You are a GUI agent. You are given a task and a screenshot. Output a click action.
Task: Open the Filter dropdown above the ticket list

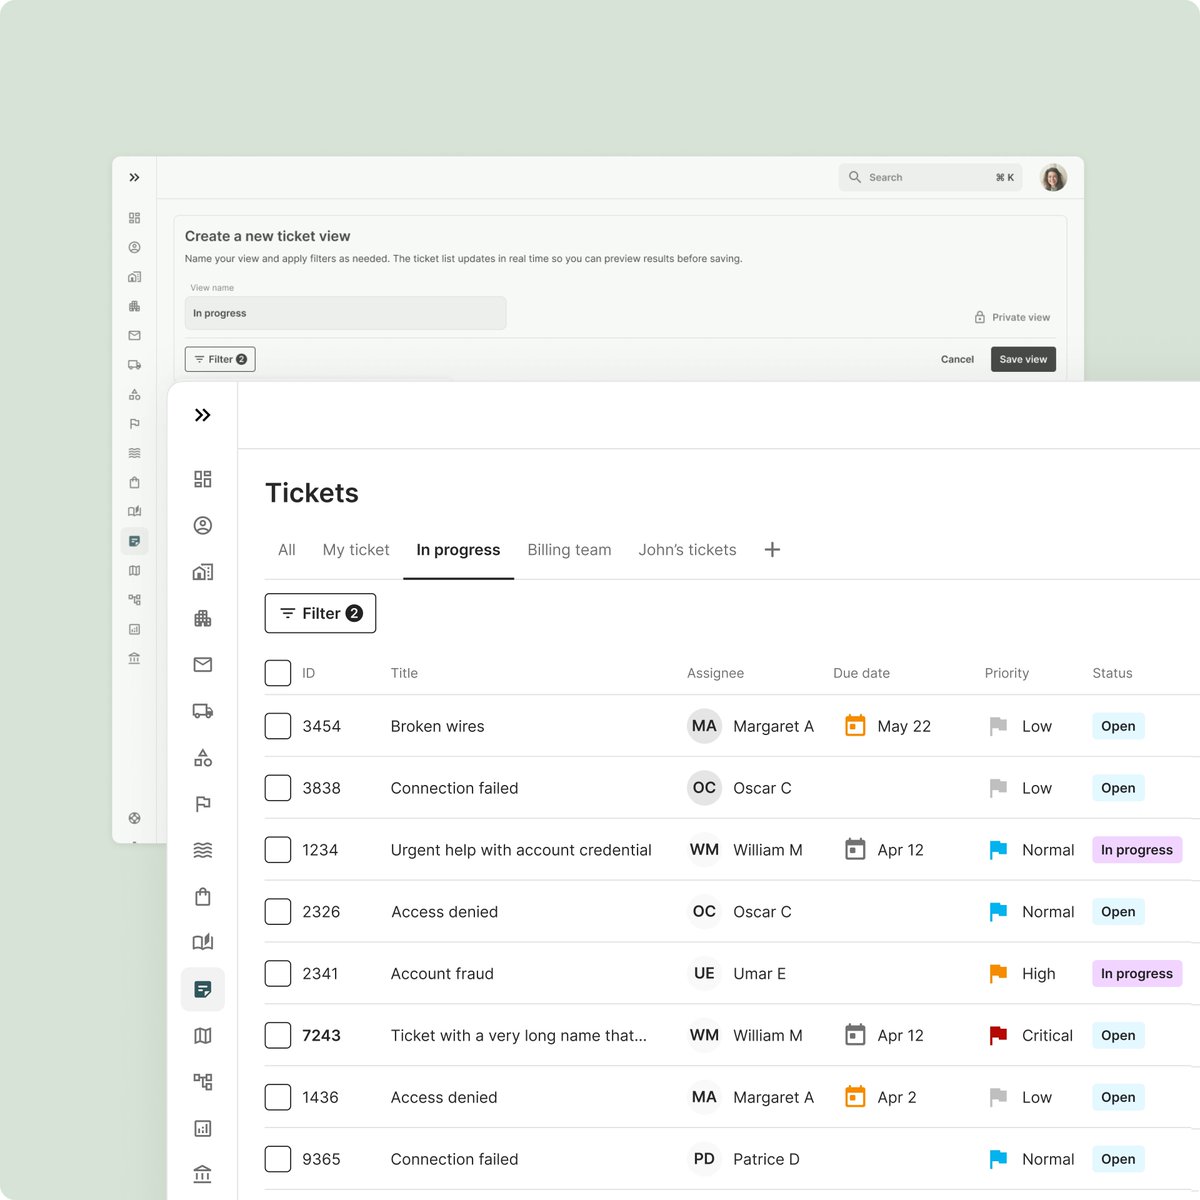coord(320,613)
